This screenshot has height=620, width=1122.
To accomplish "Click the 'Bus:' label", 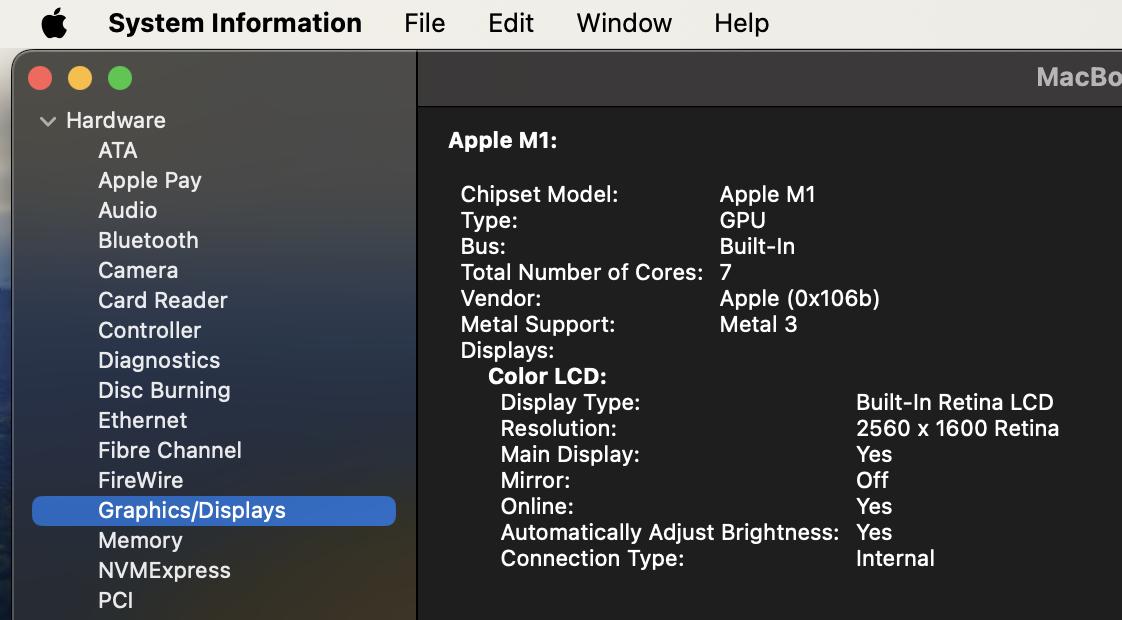I will click(483, 247).
